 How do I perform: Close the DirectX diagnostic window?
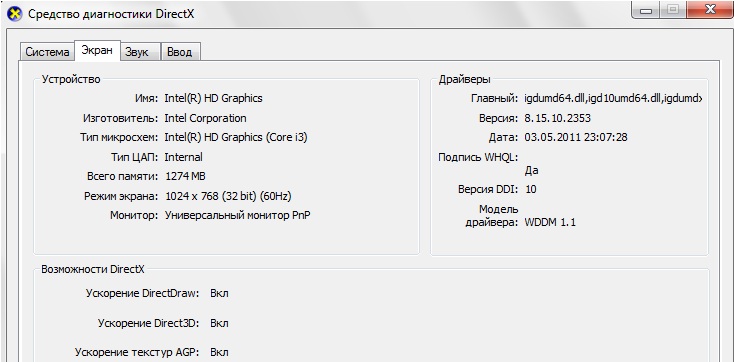(x=711, y=10)
